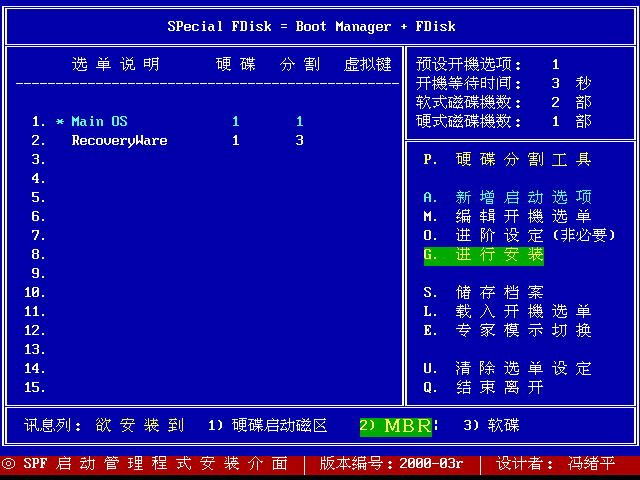640x480 pixels.
Task: Click 硬式磁碟機数 1 部 value
Action: [571, 121]
